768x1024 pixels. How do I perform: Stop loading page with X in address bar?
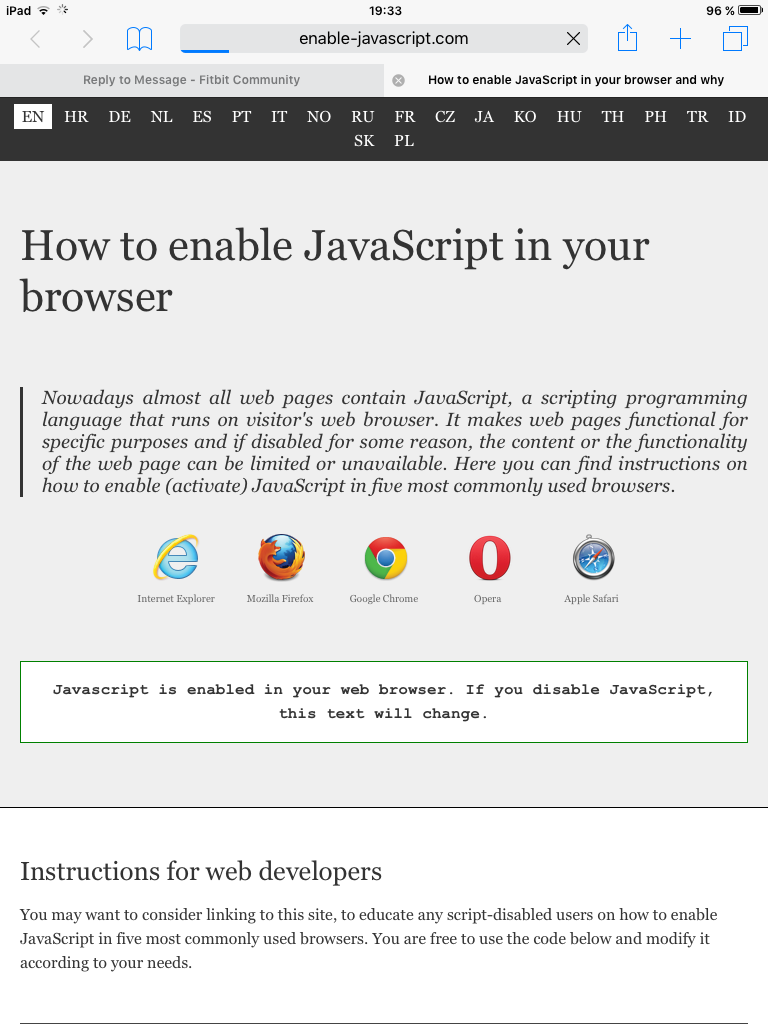coord(573,39)
